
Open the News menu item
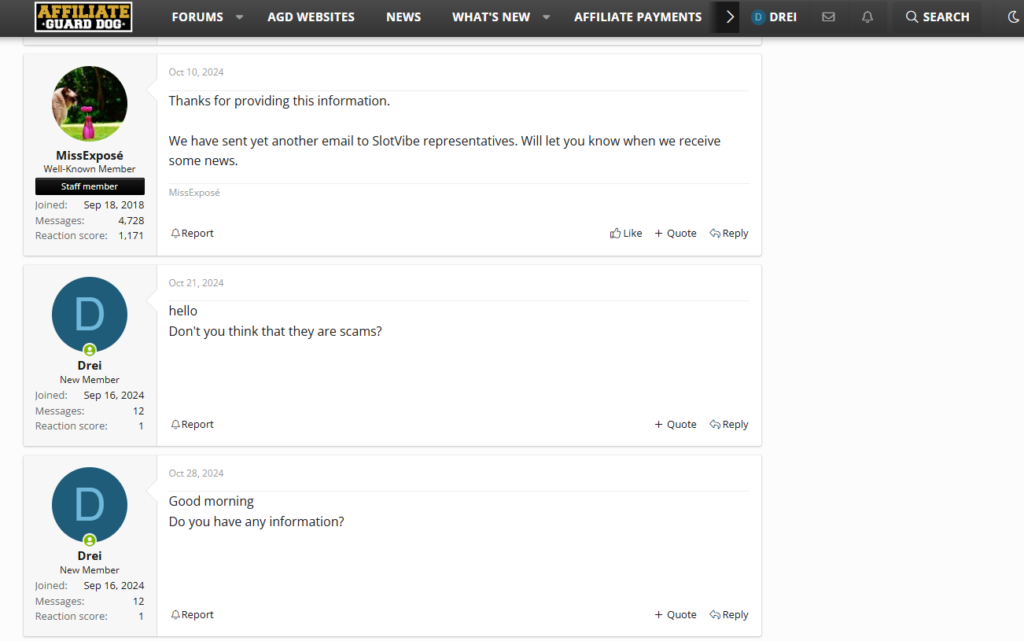click(x=403, y=17)
